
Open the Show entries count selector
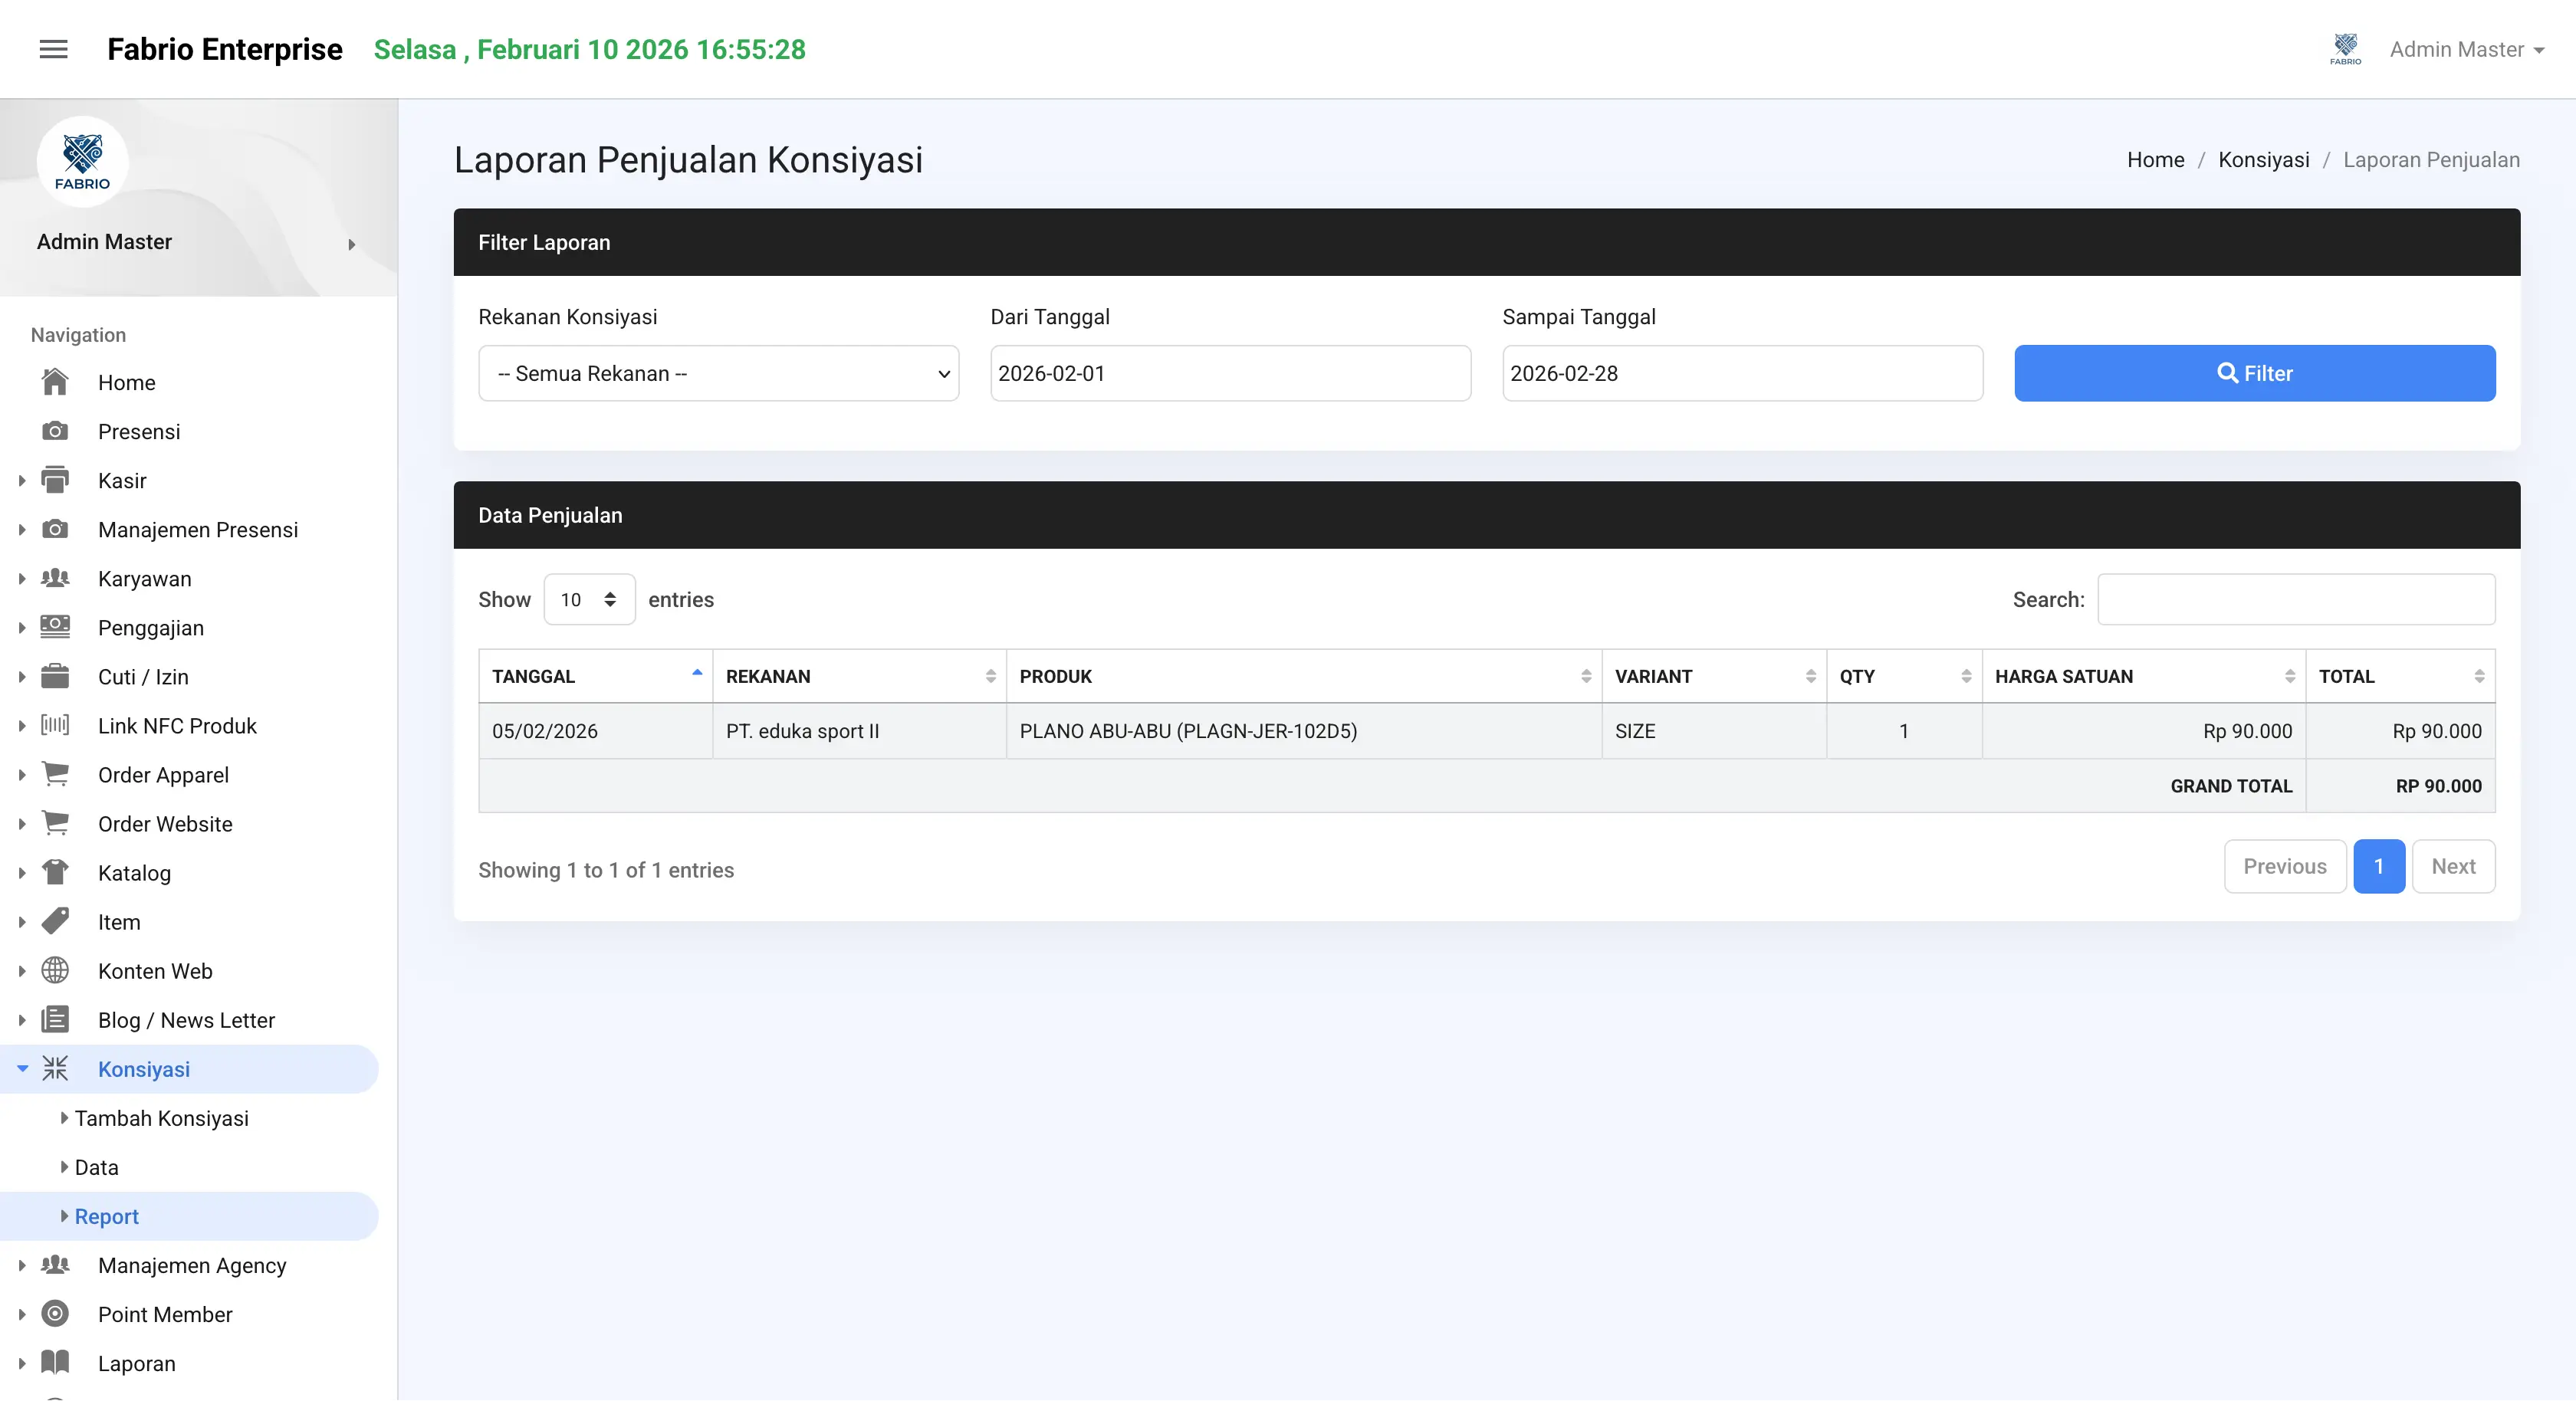click(x=589, y=599)
